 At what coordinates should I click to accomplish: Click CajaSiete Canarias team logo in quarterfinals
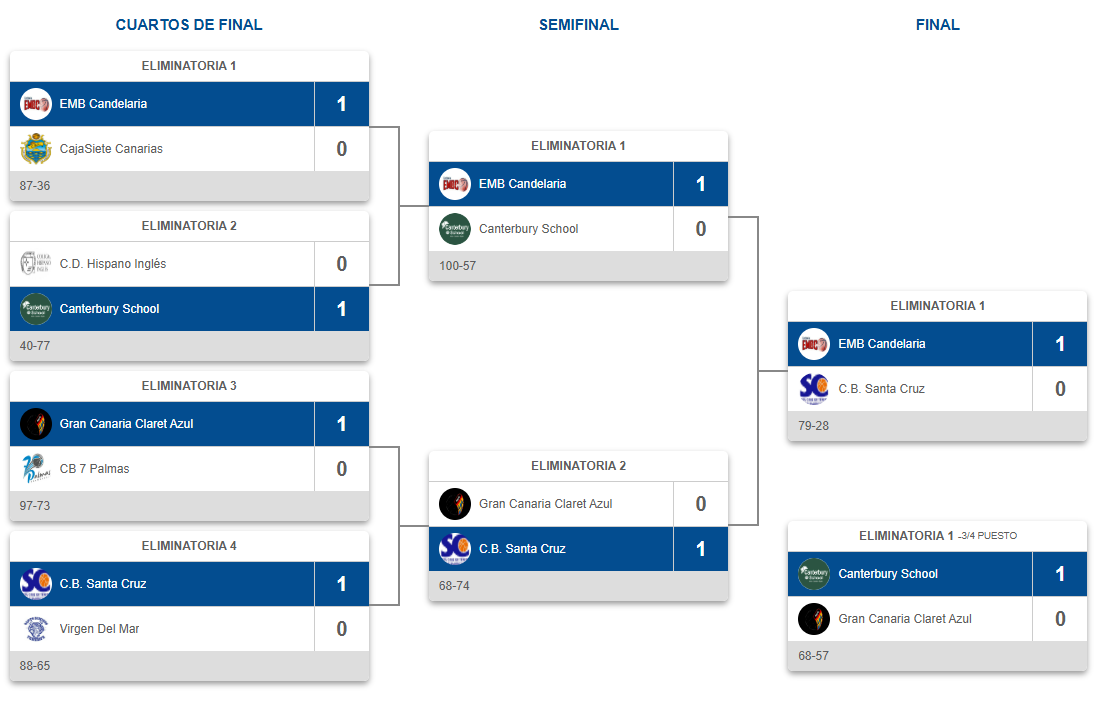pyautogui.click(x=36, y=149)
